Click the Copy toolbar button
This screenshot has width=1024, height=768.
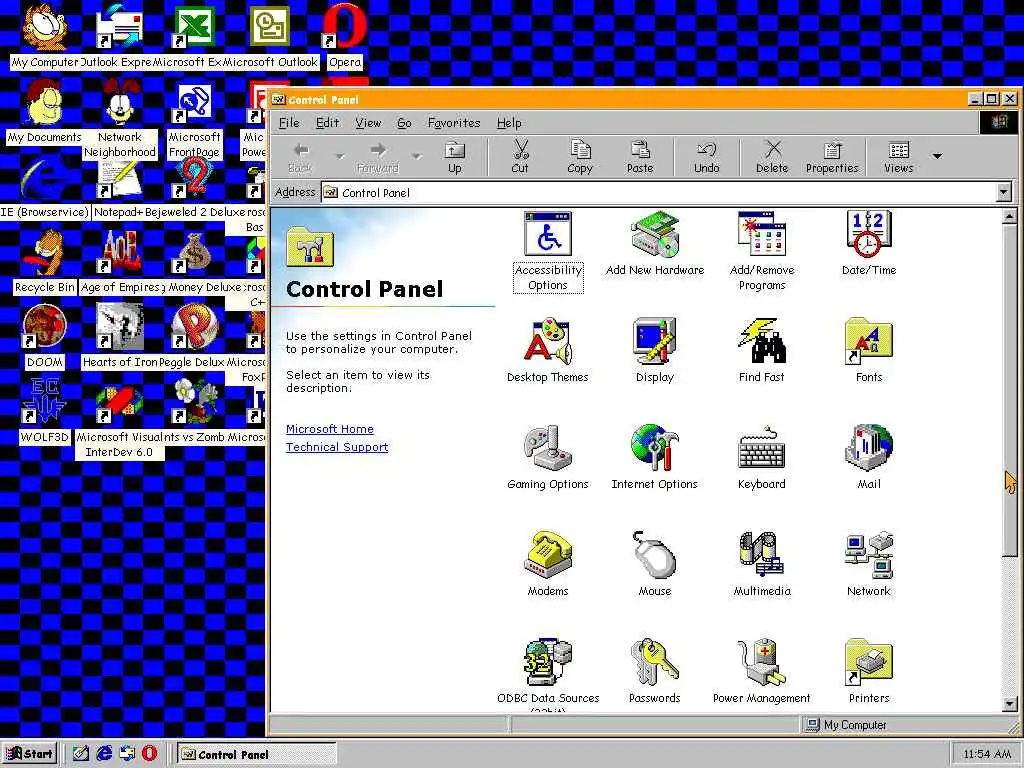coord(580,157)
